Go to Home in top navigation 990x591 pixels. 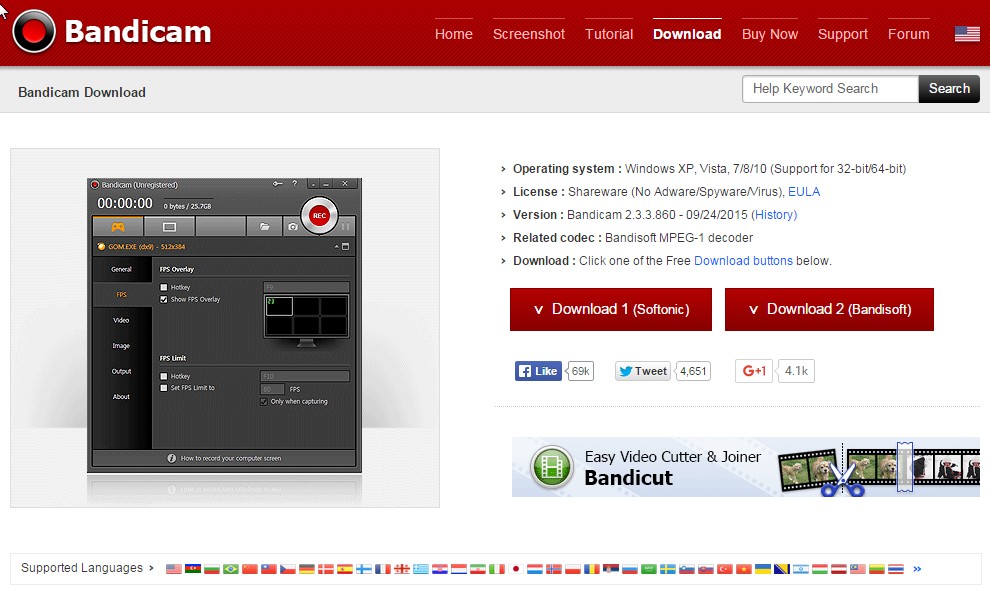tap(453, 34)
